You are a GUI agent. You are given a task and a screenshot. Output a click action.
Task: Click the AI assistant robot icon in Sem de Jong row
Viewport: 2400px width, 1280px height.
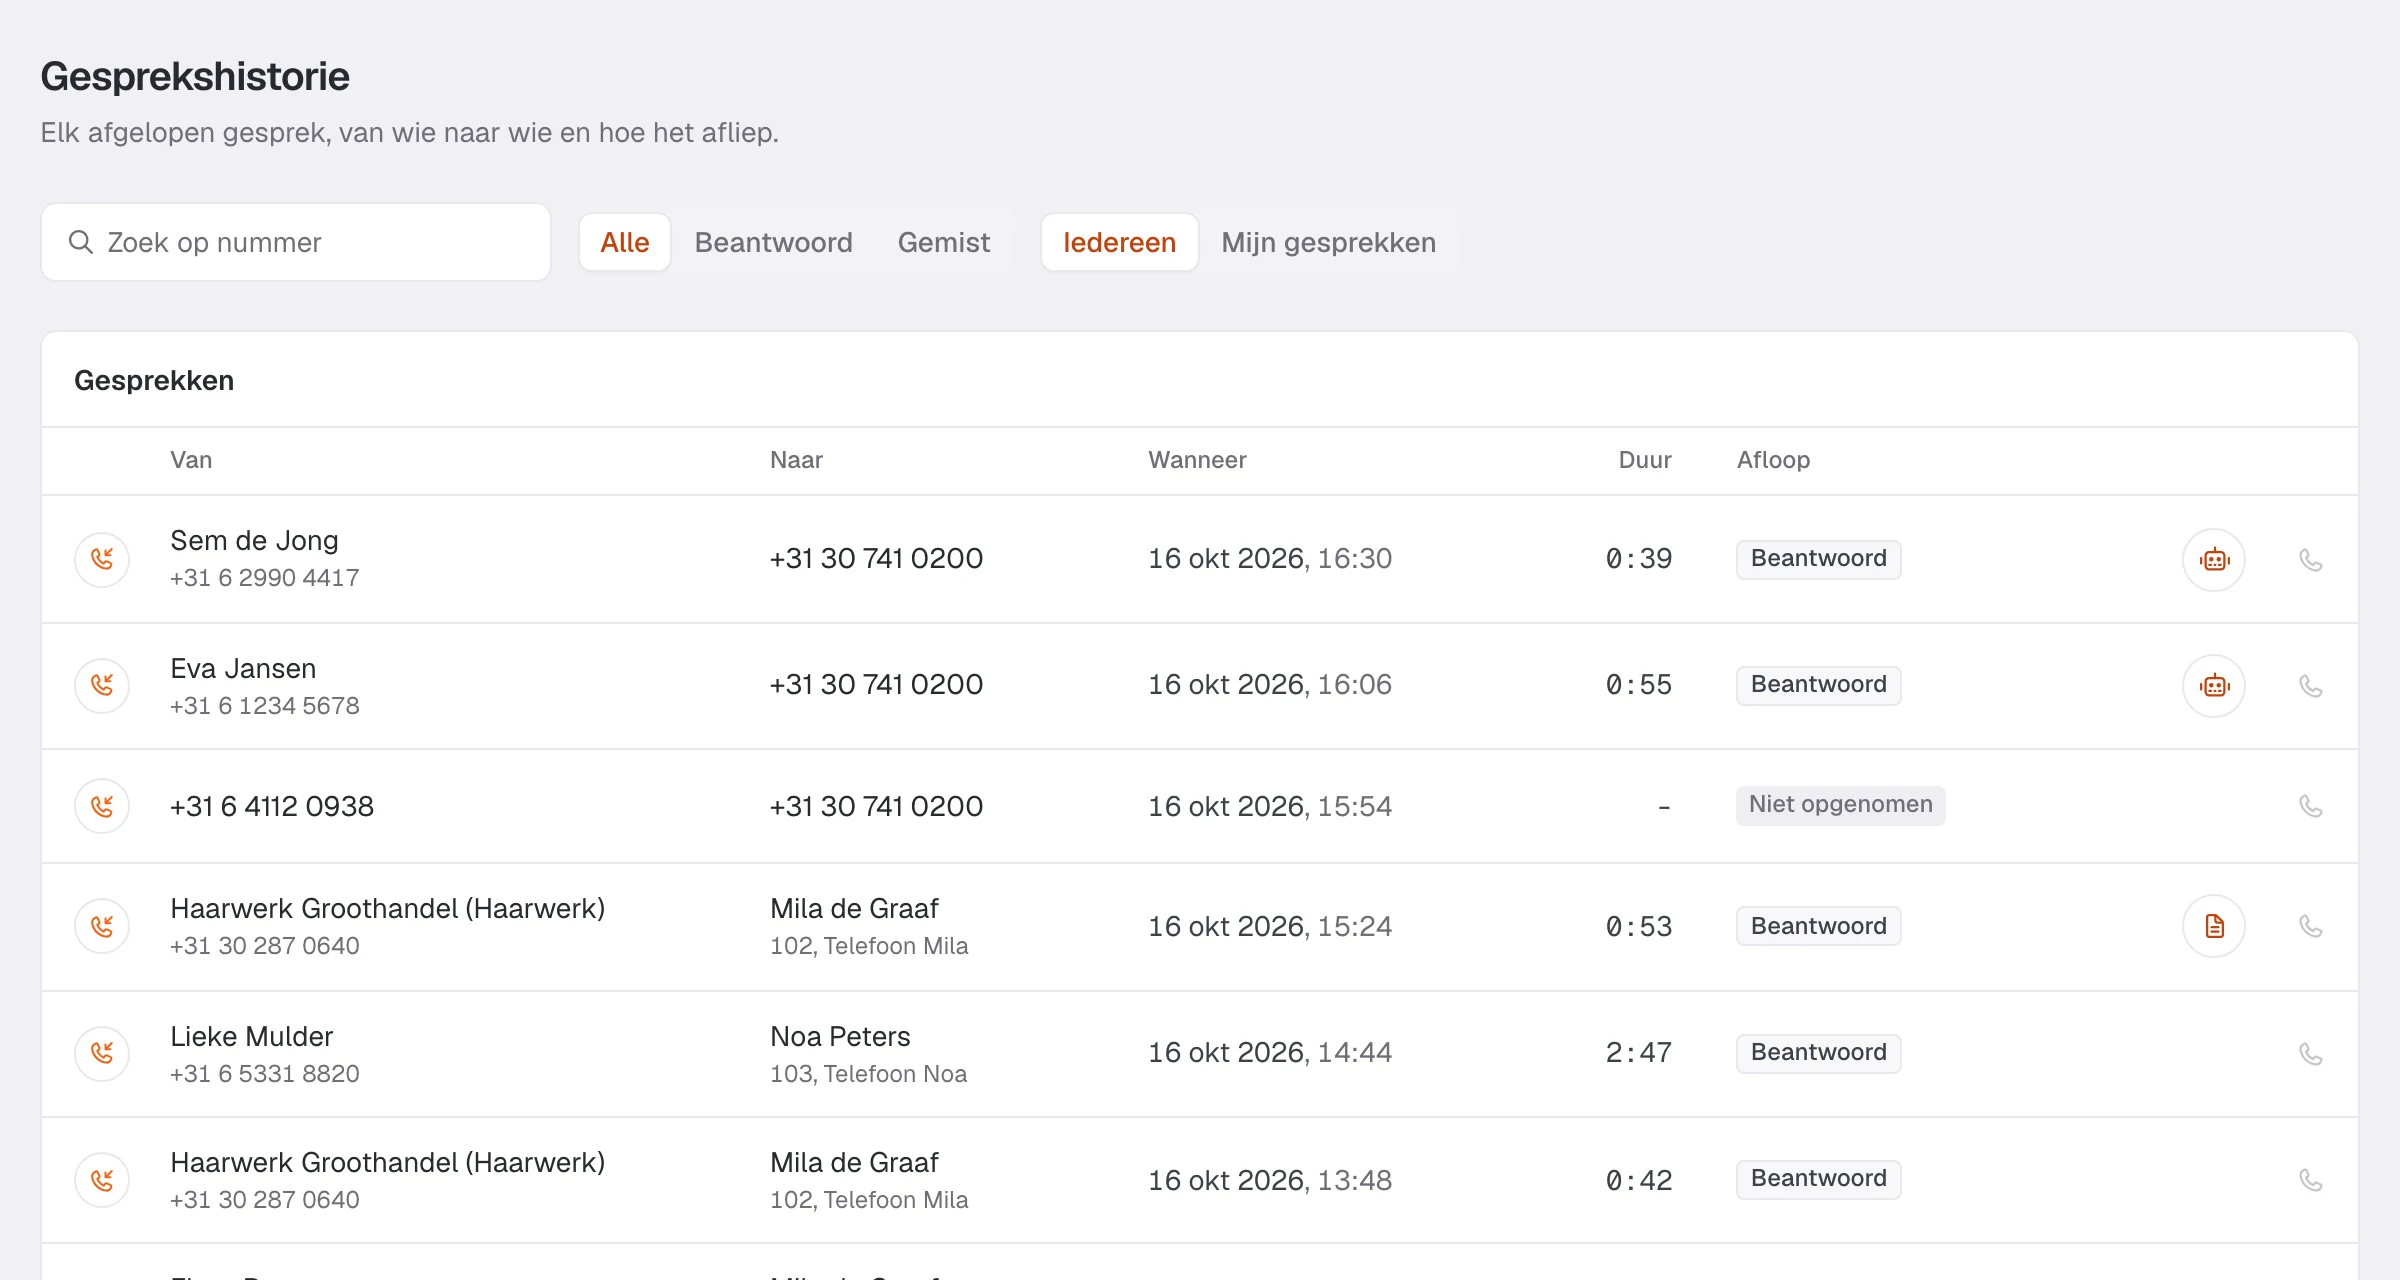[2214, 559]
